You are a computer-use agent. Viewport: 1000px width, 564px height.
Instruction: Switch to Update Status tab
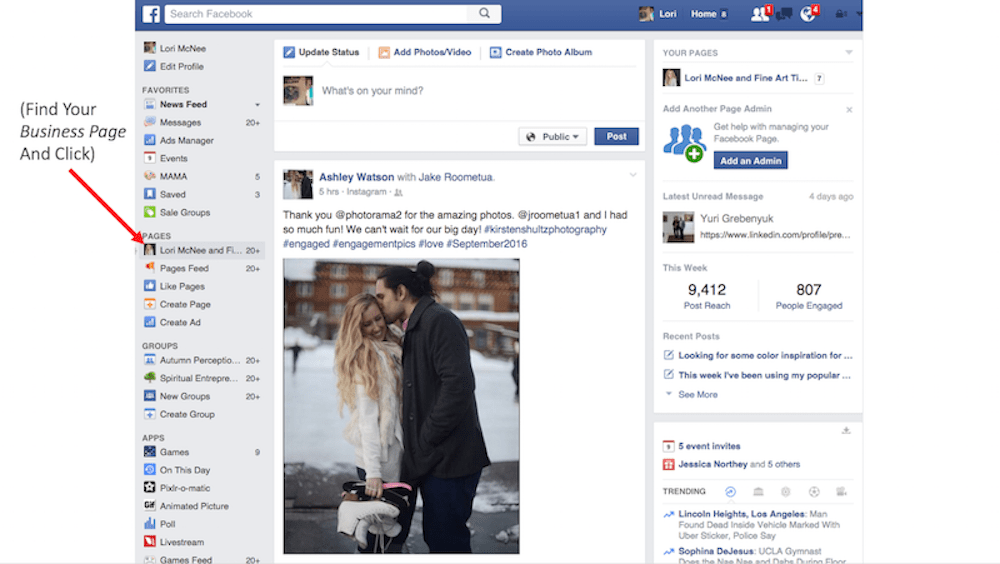(x=321, y=52)
